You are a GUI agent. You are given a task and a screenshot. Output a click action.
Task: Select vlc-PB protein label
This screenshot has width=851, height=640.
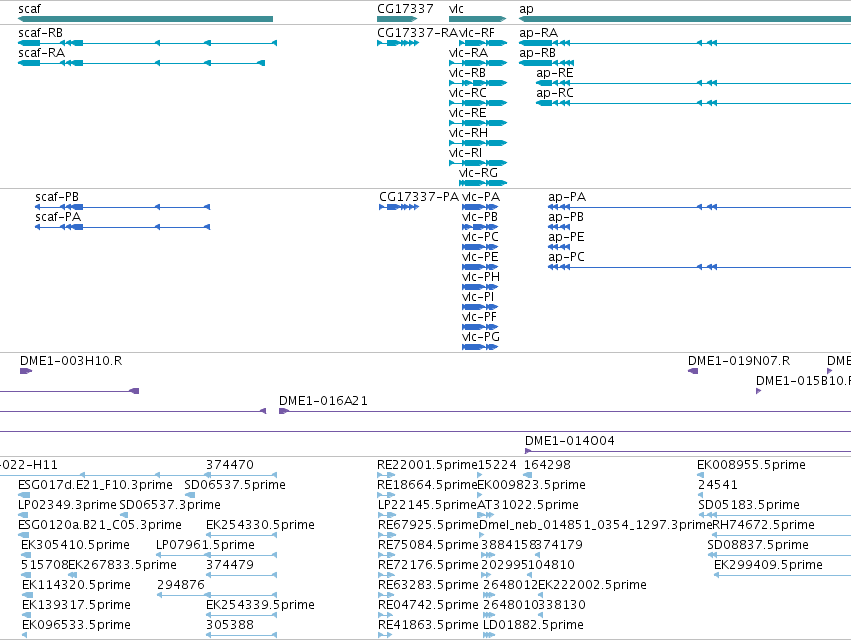coord(480,217)
